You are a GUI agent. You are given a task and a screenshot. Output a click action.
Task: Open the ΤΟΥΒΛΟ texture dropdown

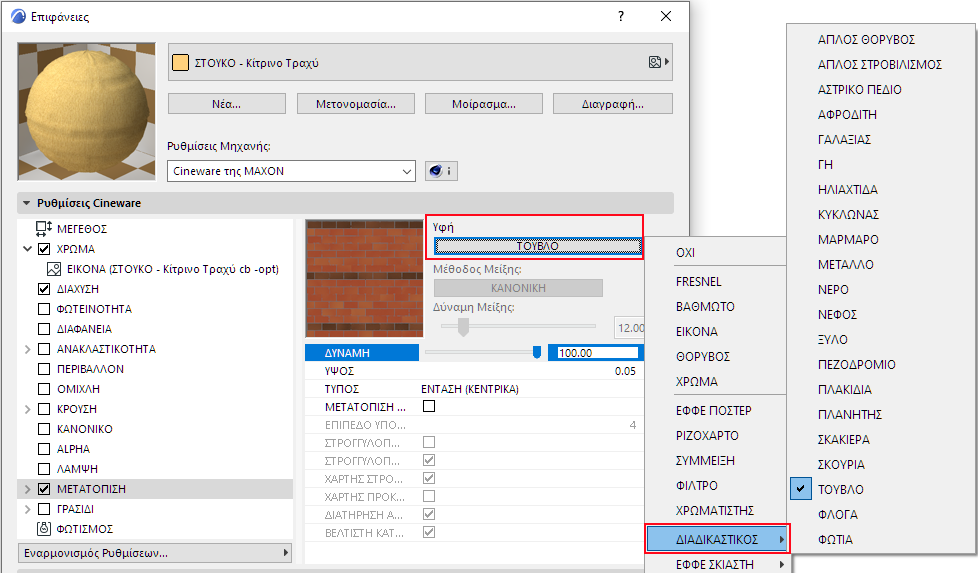537,246
